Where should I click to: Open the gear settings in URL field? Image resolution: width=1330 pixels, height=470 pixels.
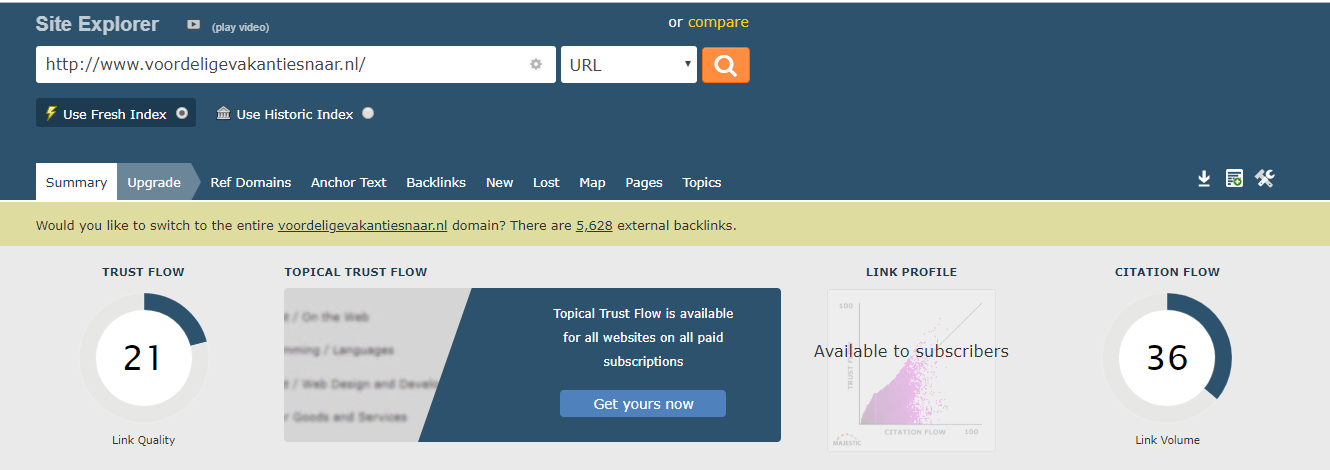click(536, 64)
